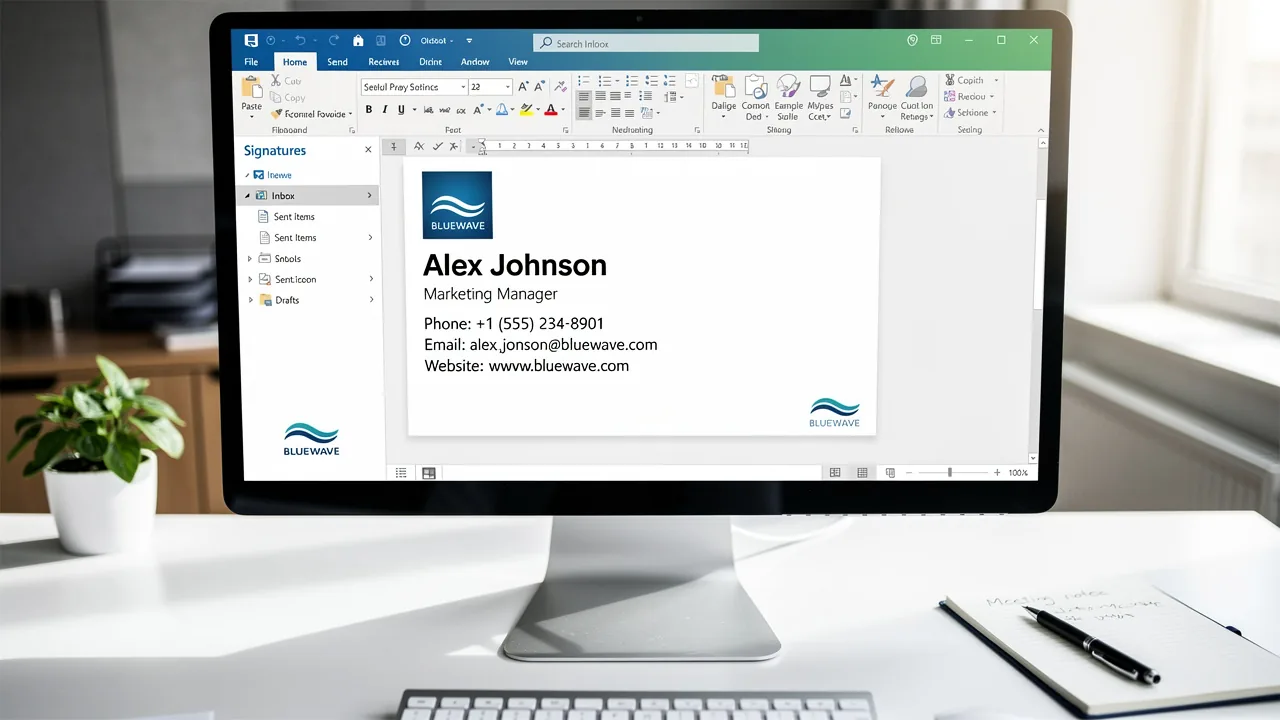The image size is (1280, 720).
Task: Click the Copy icon in ribbon
Action: (x=276, y=97)
